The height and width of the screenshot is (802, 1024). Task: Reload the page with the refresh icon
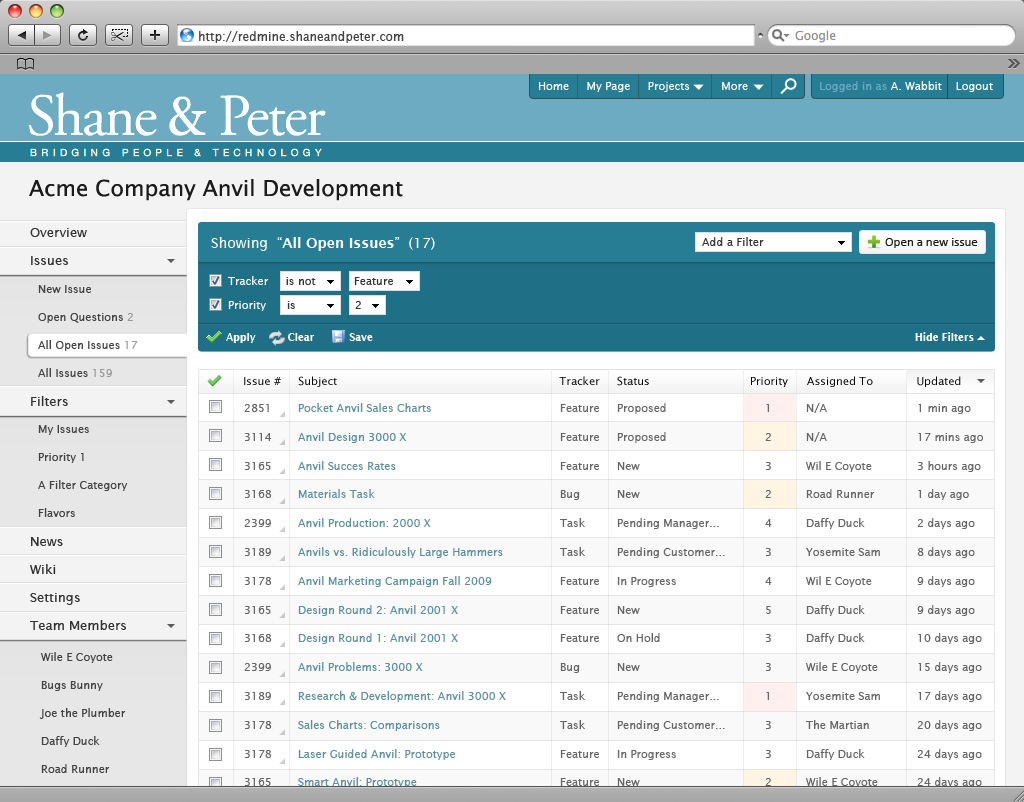83,35
